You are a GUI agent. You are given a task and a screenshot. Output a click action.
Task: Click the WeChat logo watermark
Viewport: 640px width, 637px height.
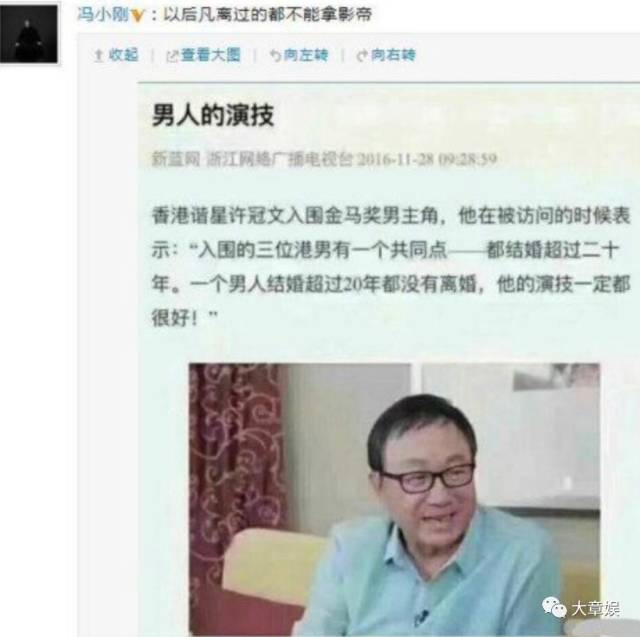coord(554,608)
